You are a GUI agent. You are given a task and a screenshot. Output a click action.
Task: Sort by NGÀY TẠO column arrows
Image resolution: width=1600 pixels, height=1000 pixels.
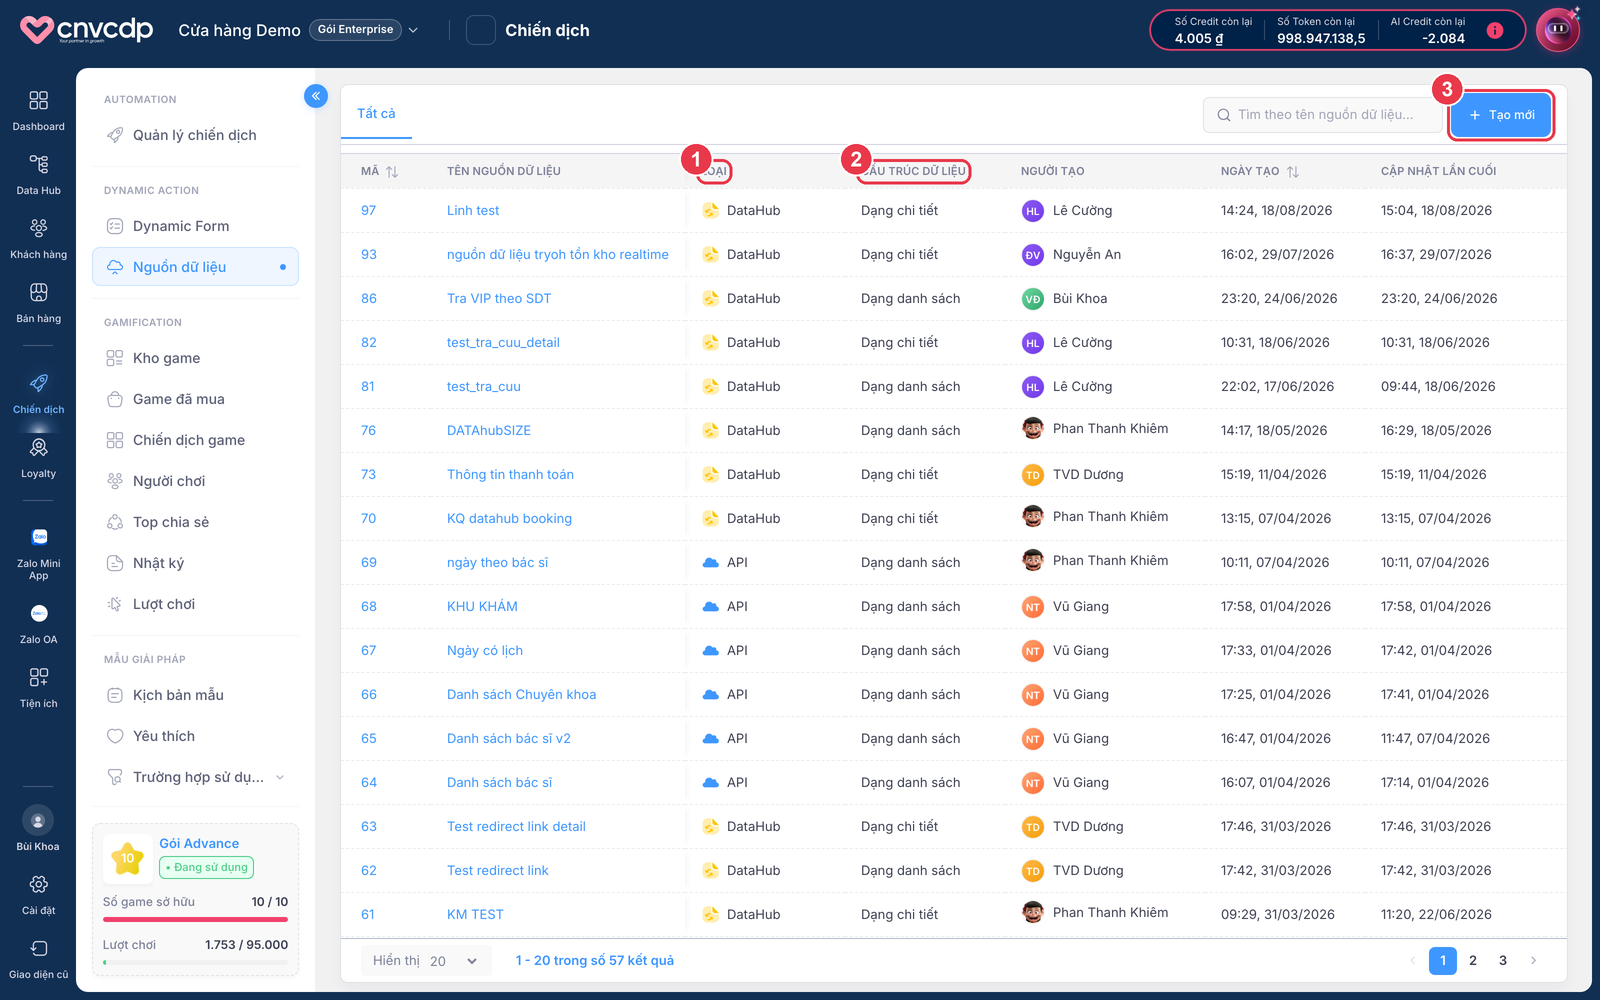1293,172
